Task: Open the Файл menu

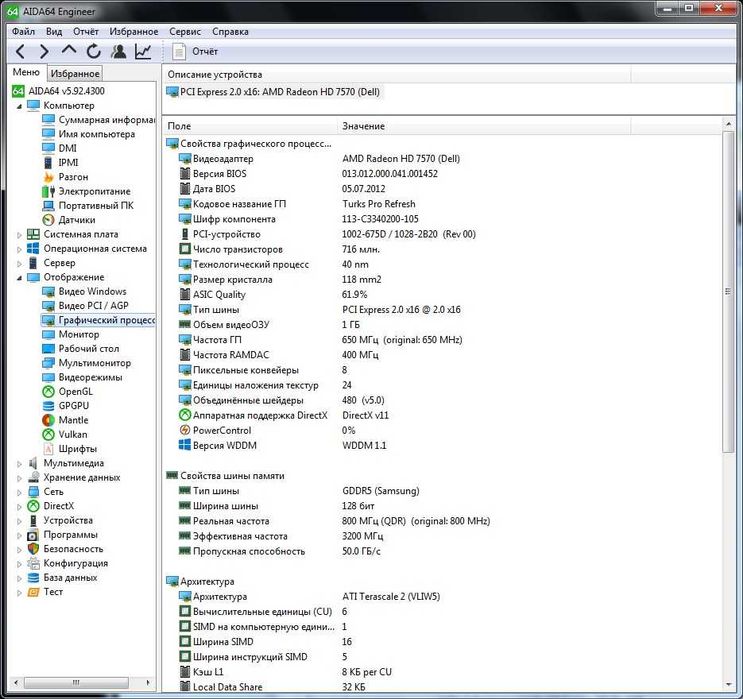Action: (x=23, y=32)
